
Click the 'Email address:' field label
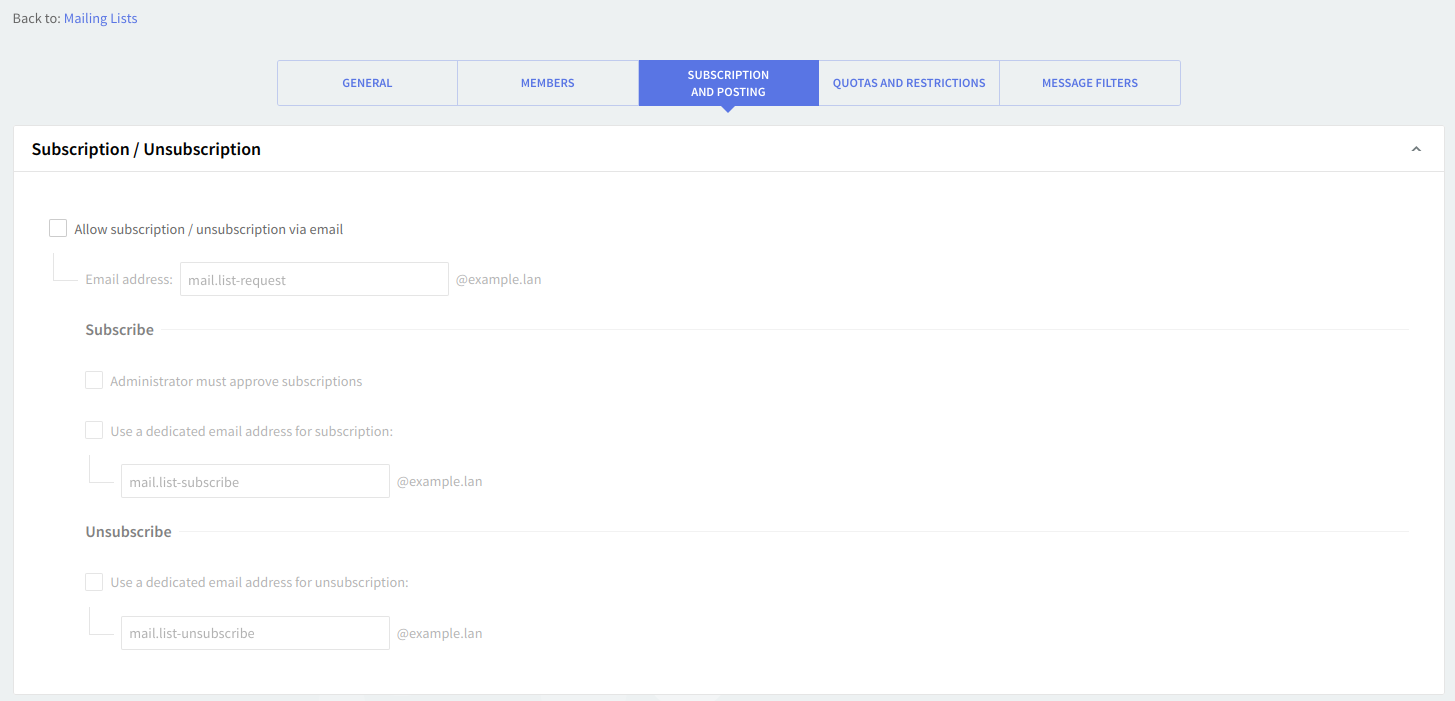tap(129, 280)
